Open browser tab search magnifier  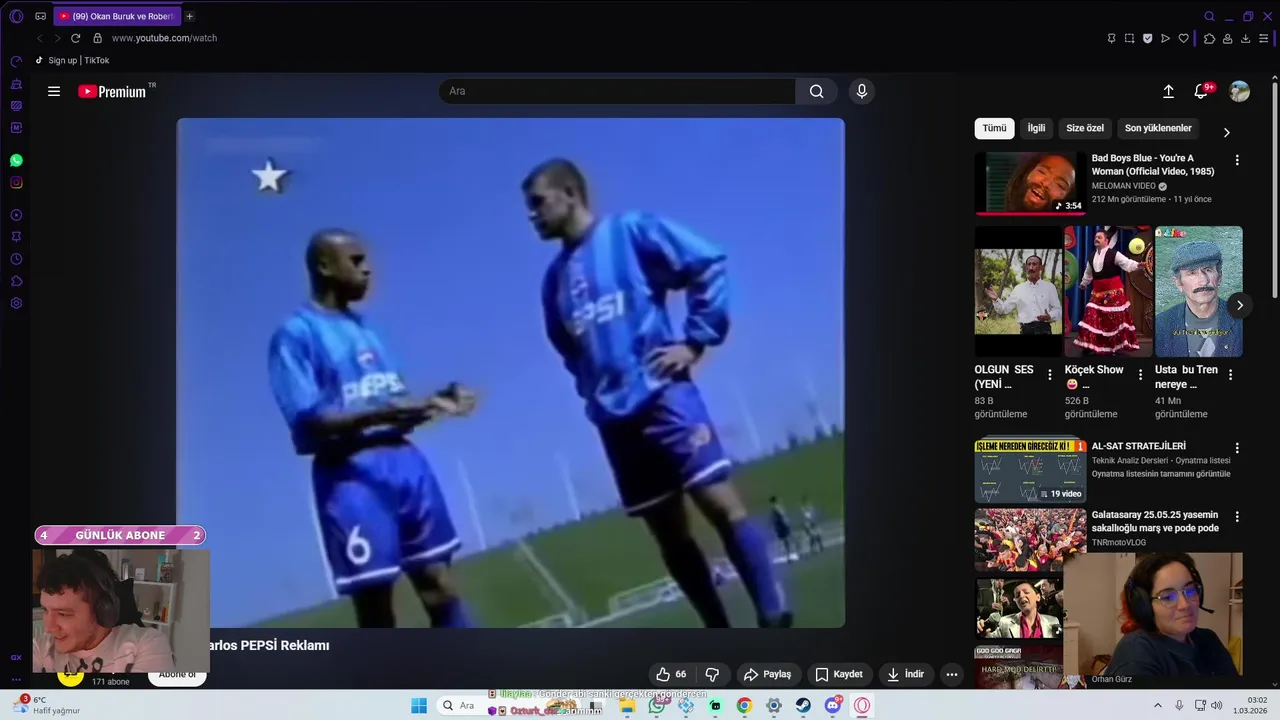[x=1209, y=16]
